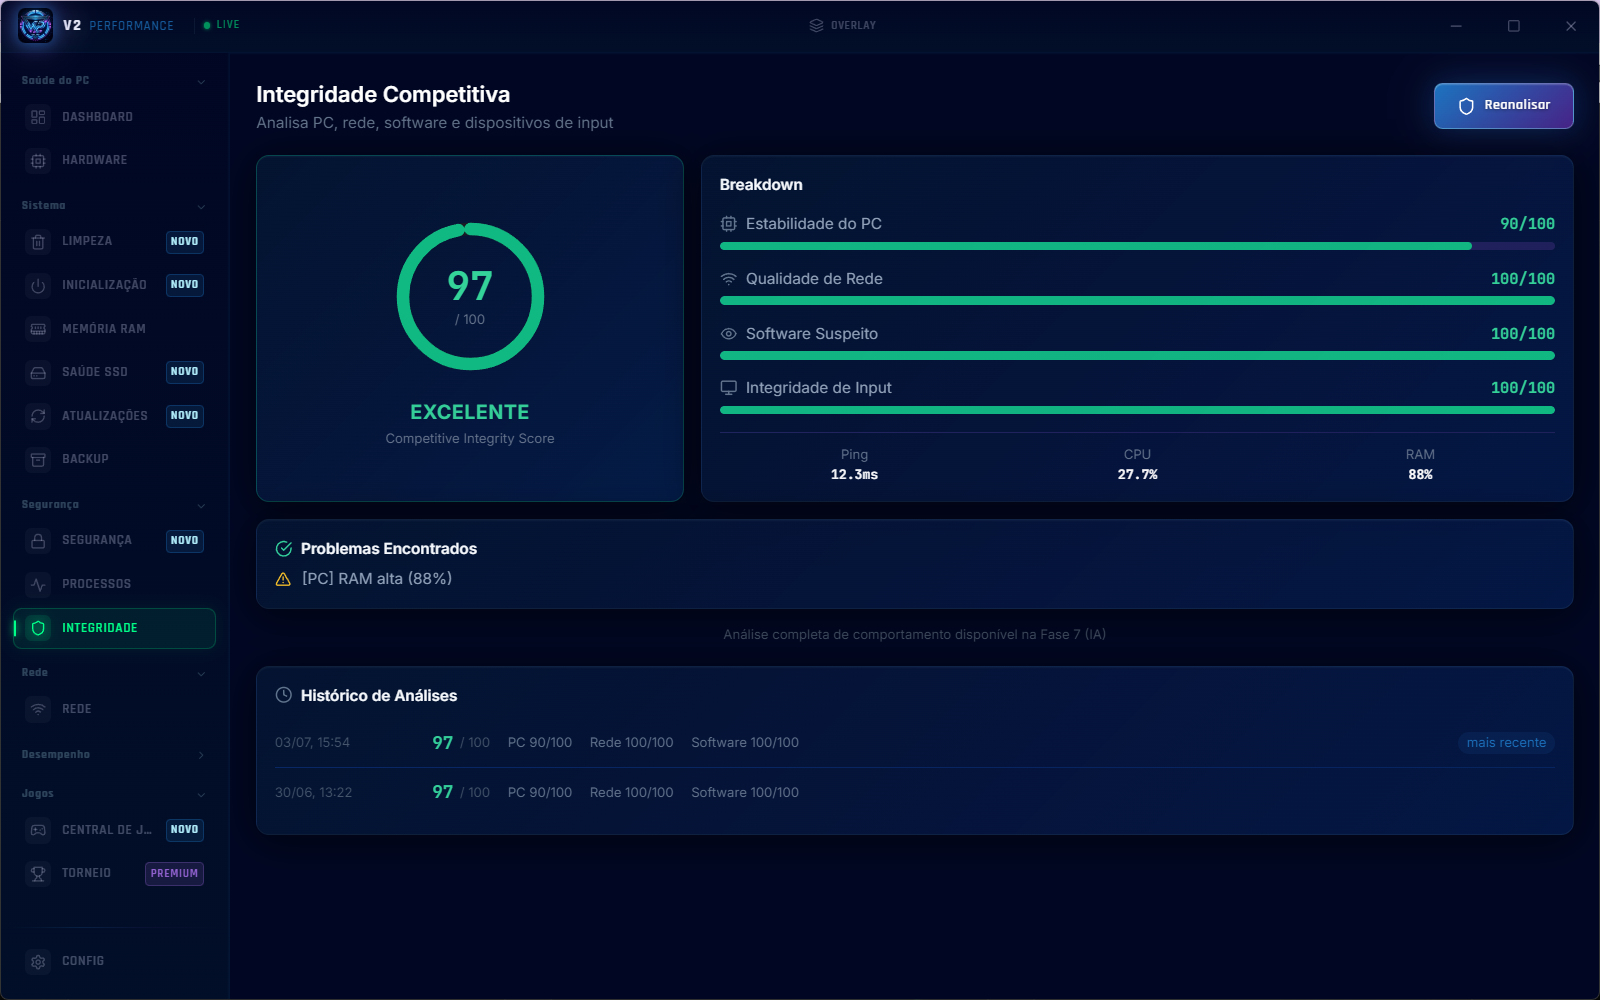This screenshot has height=1000, width=1600.
Task: Collapse the Segurança section chevron
Action: click(x=201, y=505)
